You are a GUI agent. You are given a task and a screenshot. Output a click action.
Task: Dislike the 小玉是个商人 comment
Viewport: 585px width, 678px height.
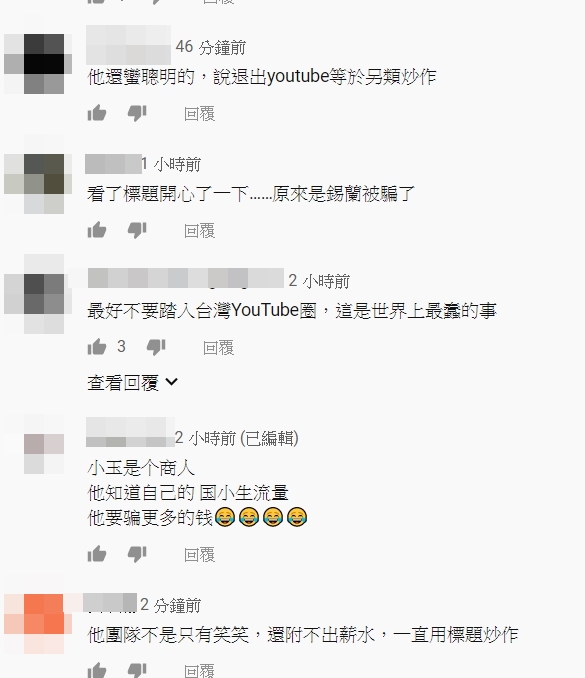tap(137, 554)
